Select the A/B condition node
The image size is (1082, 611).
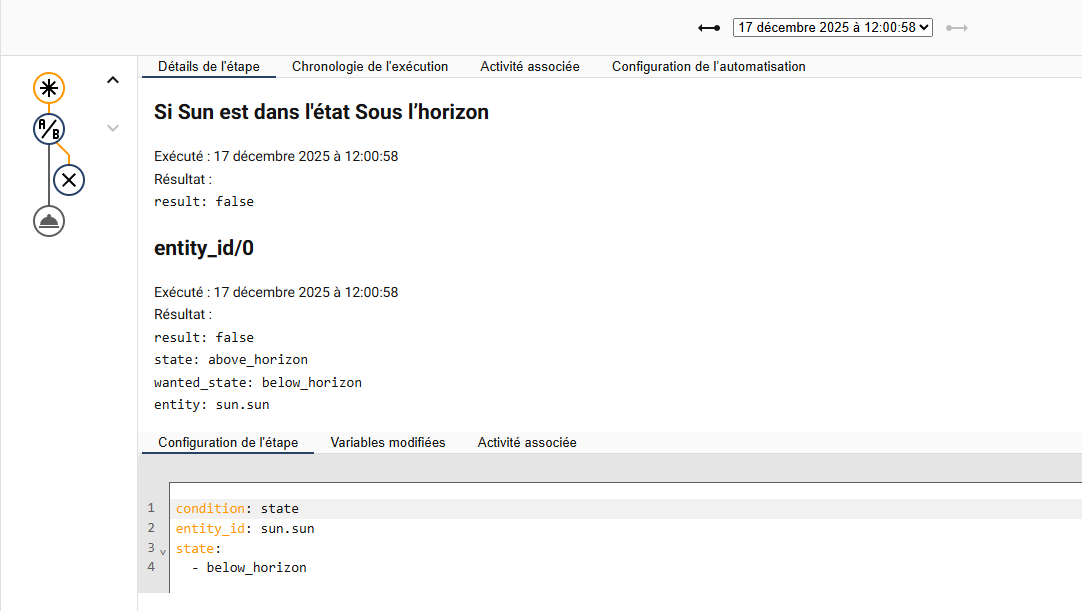pyautogui.click(x=48, y=128)
